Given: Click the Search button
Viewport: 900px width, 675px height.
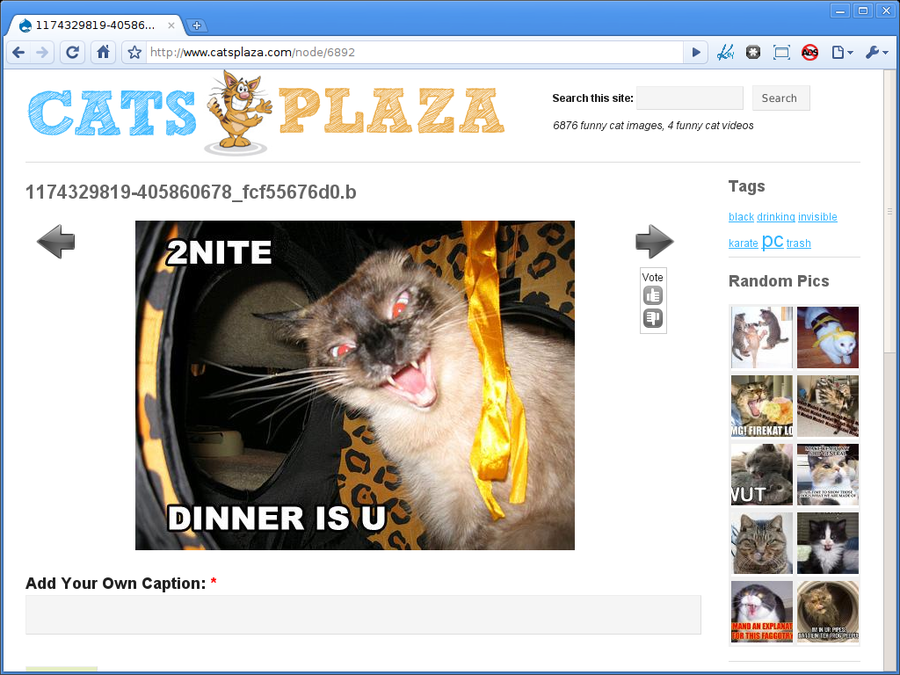Looking at the screenshot, I should (781, 98).
